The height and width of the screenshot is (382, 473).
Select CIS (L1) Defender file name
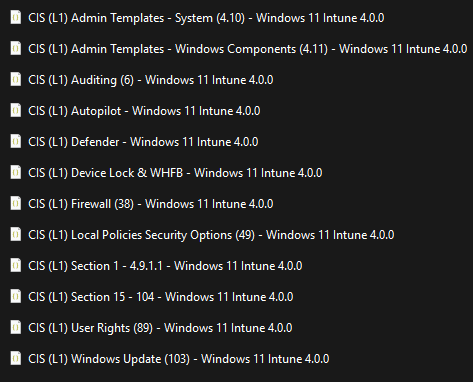point(143,142)
